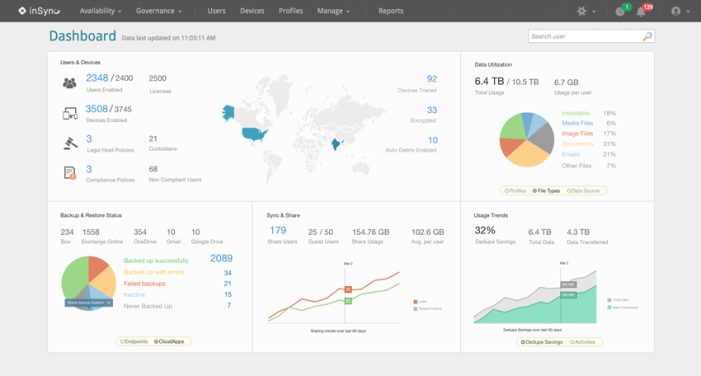Click the Image Files legend label

(x=577, y=133)
